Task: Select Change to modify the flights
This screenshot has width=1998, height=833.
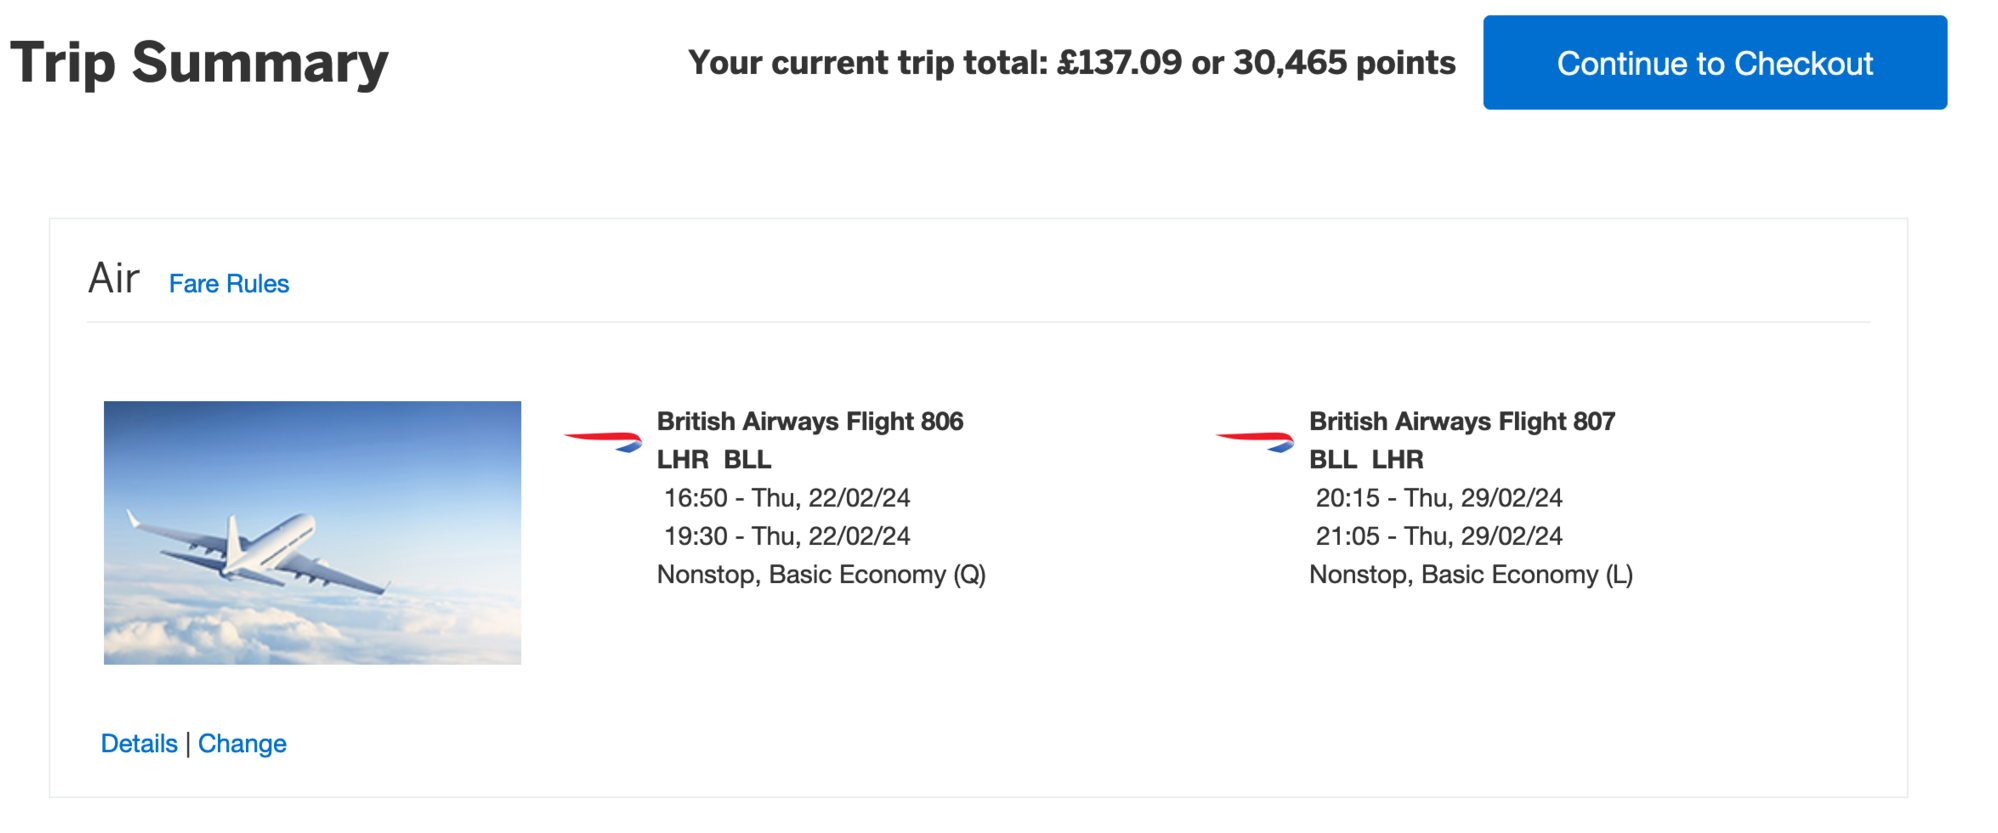Action: (x=242, y=744)
